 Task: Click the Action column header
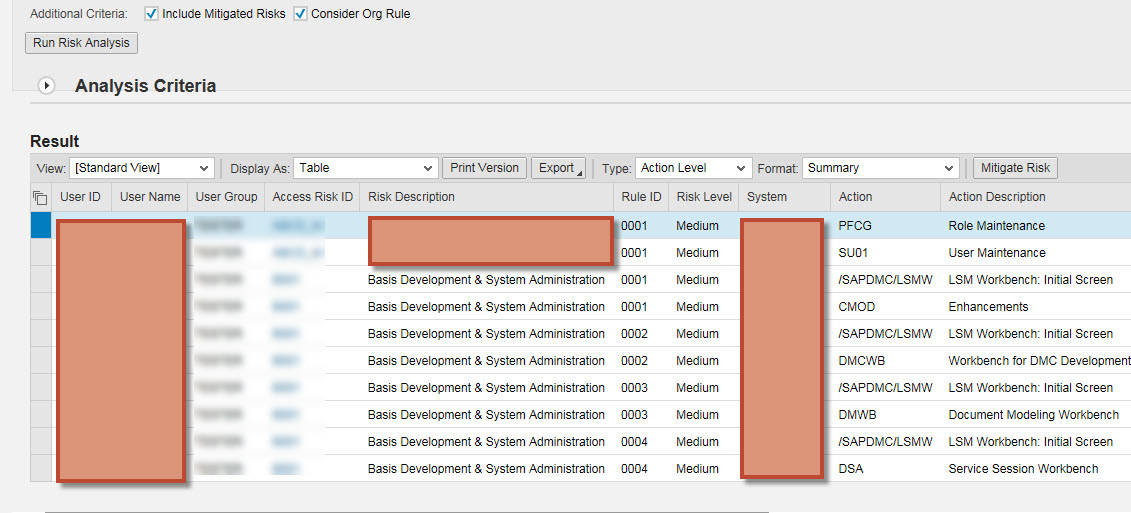(x=886, y=197)
